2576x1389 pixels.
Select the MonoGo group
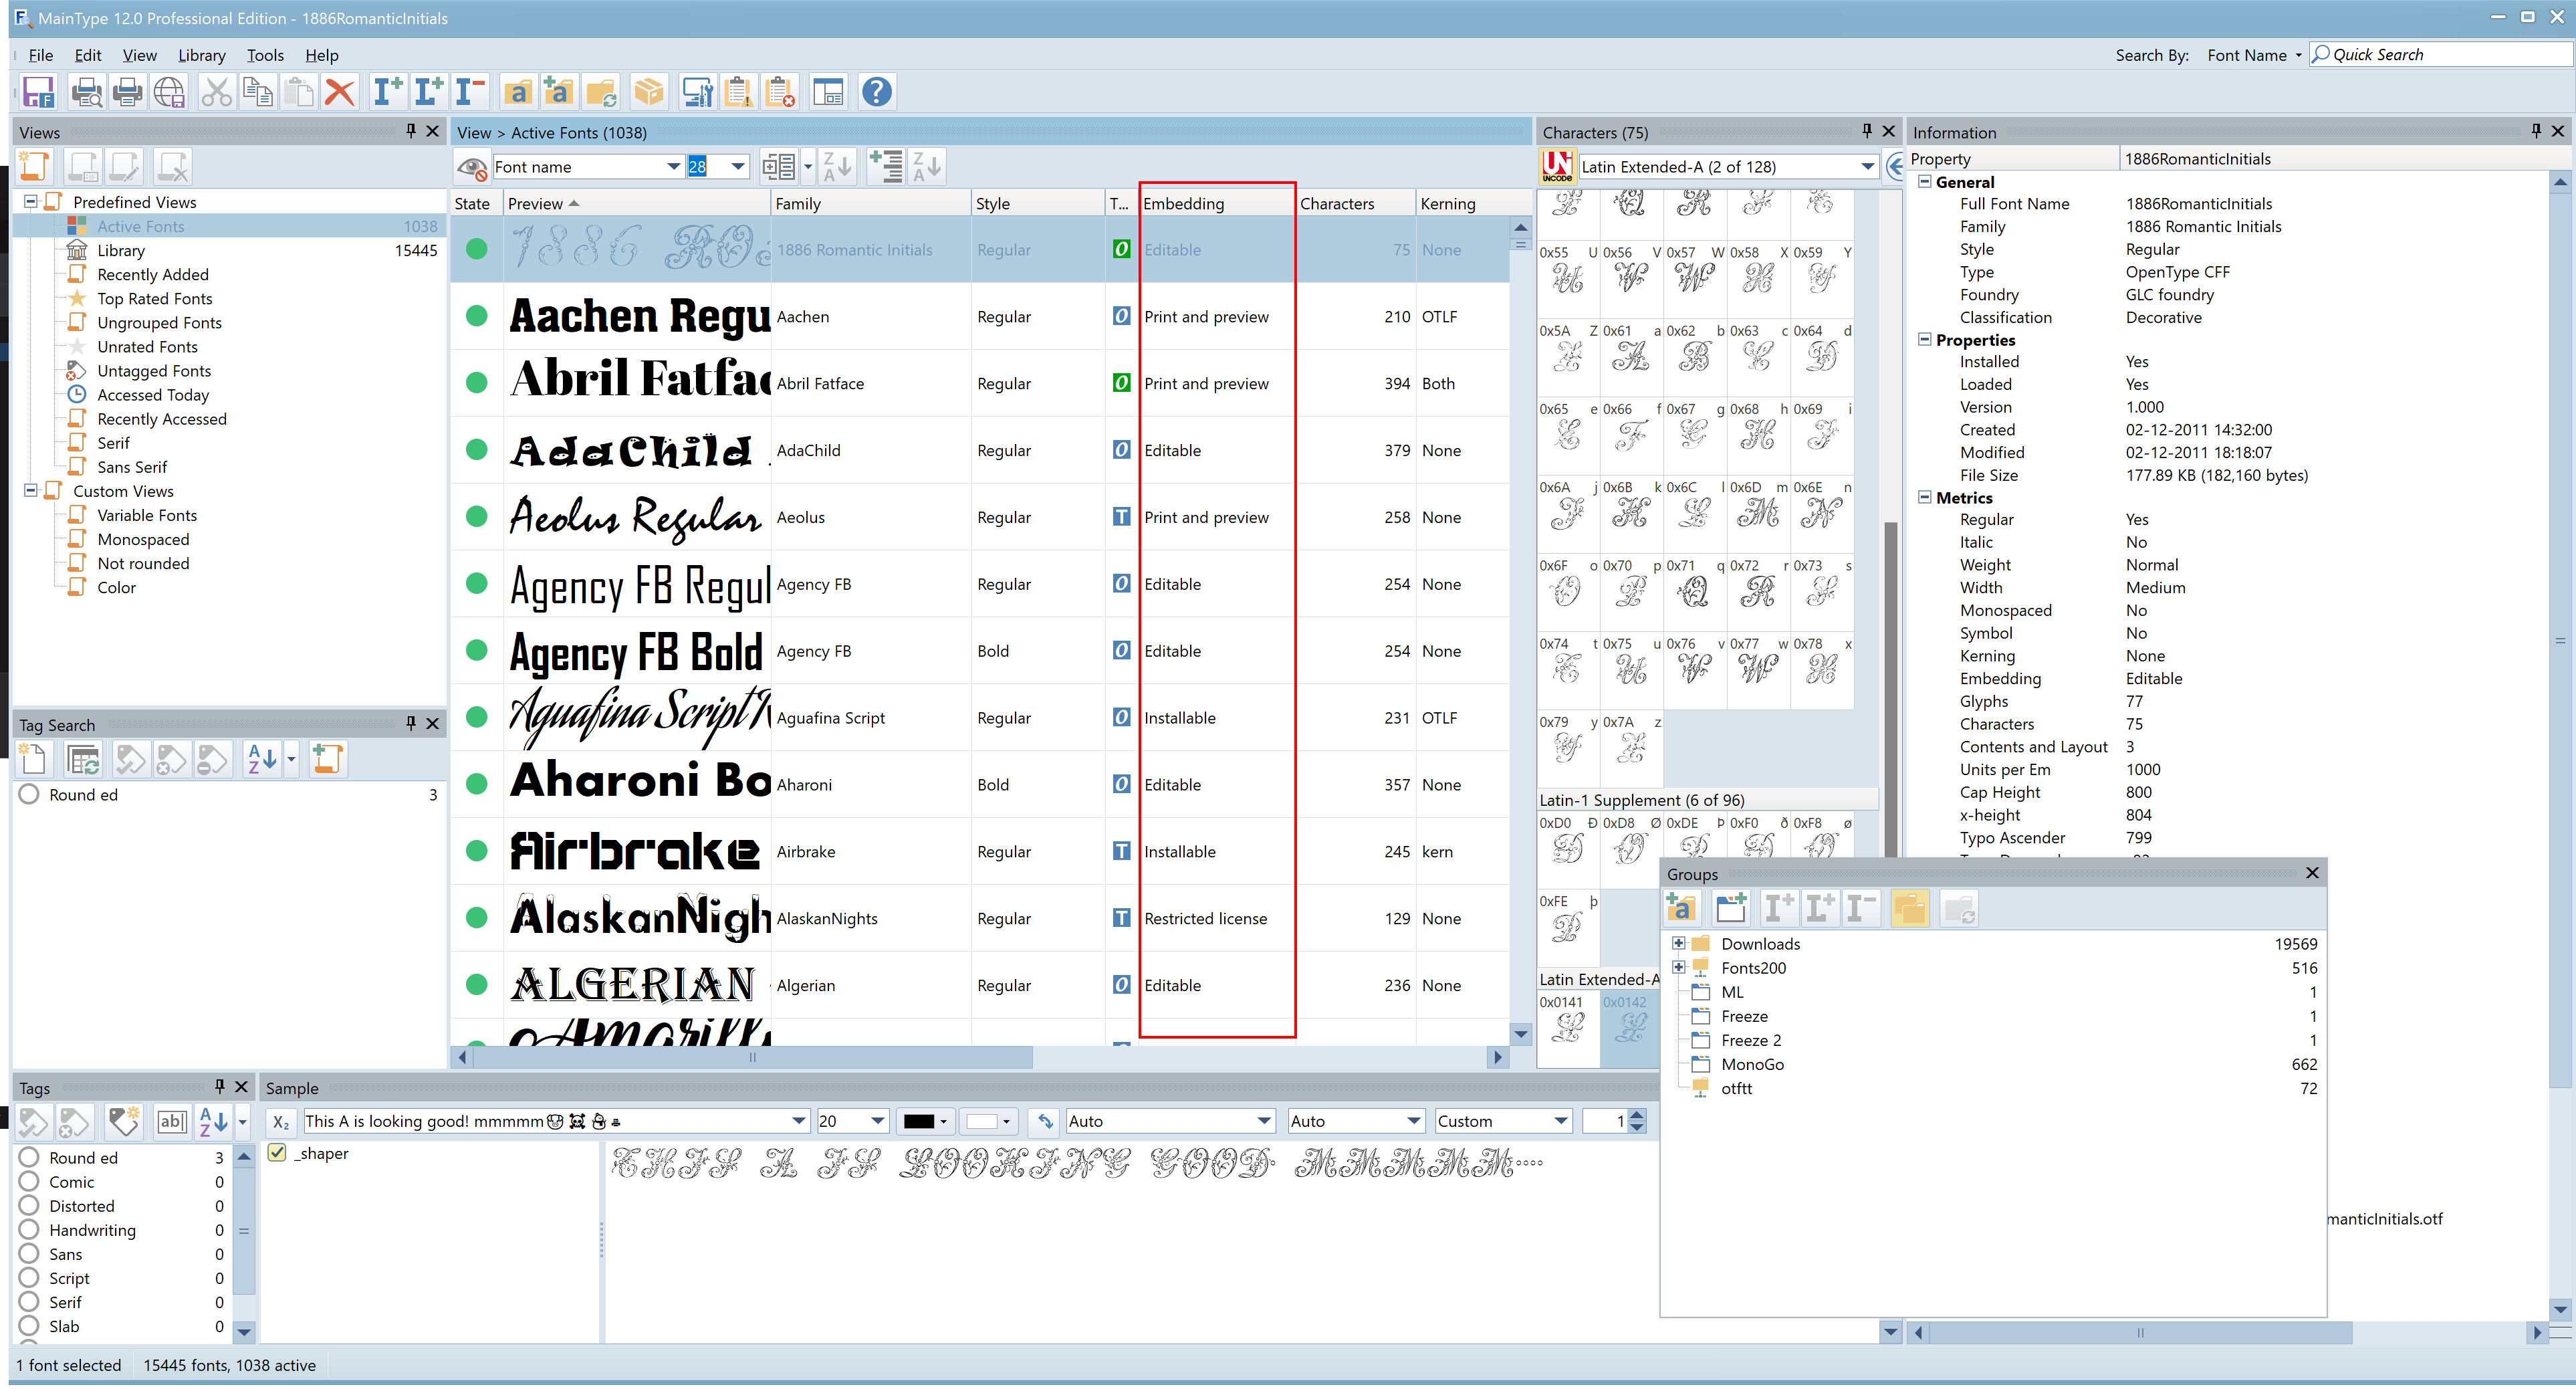click(x=1752, y=1064)
